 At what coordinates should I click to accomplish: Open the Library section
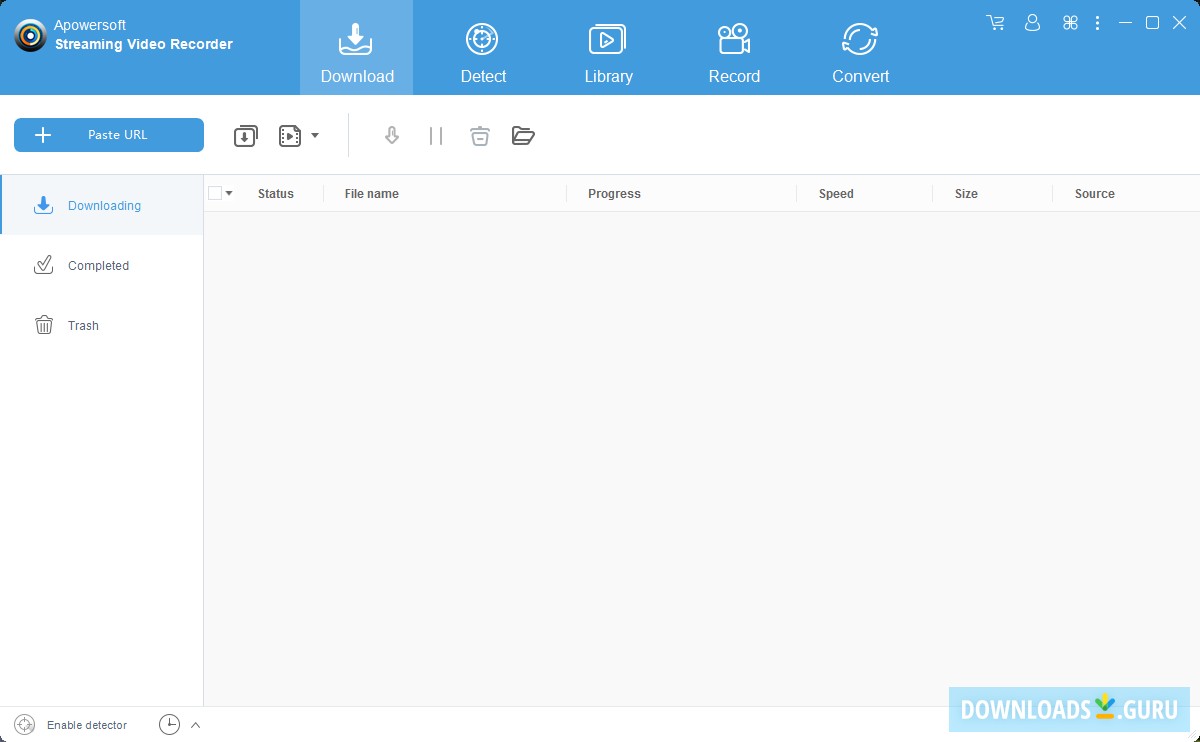pyautogui.click(x=608, y=47)
